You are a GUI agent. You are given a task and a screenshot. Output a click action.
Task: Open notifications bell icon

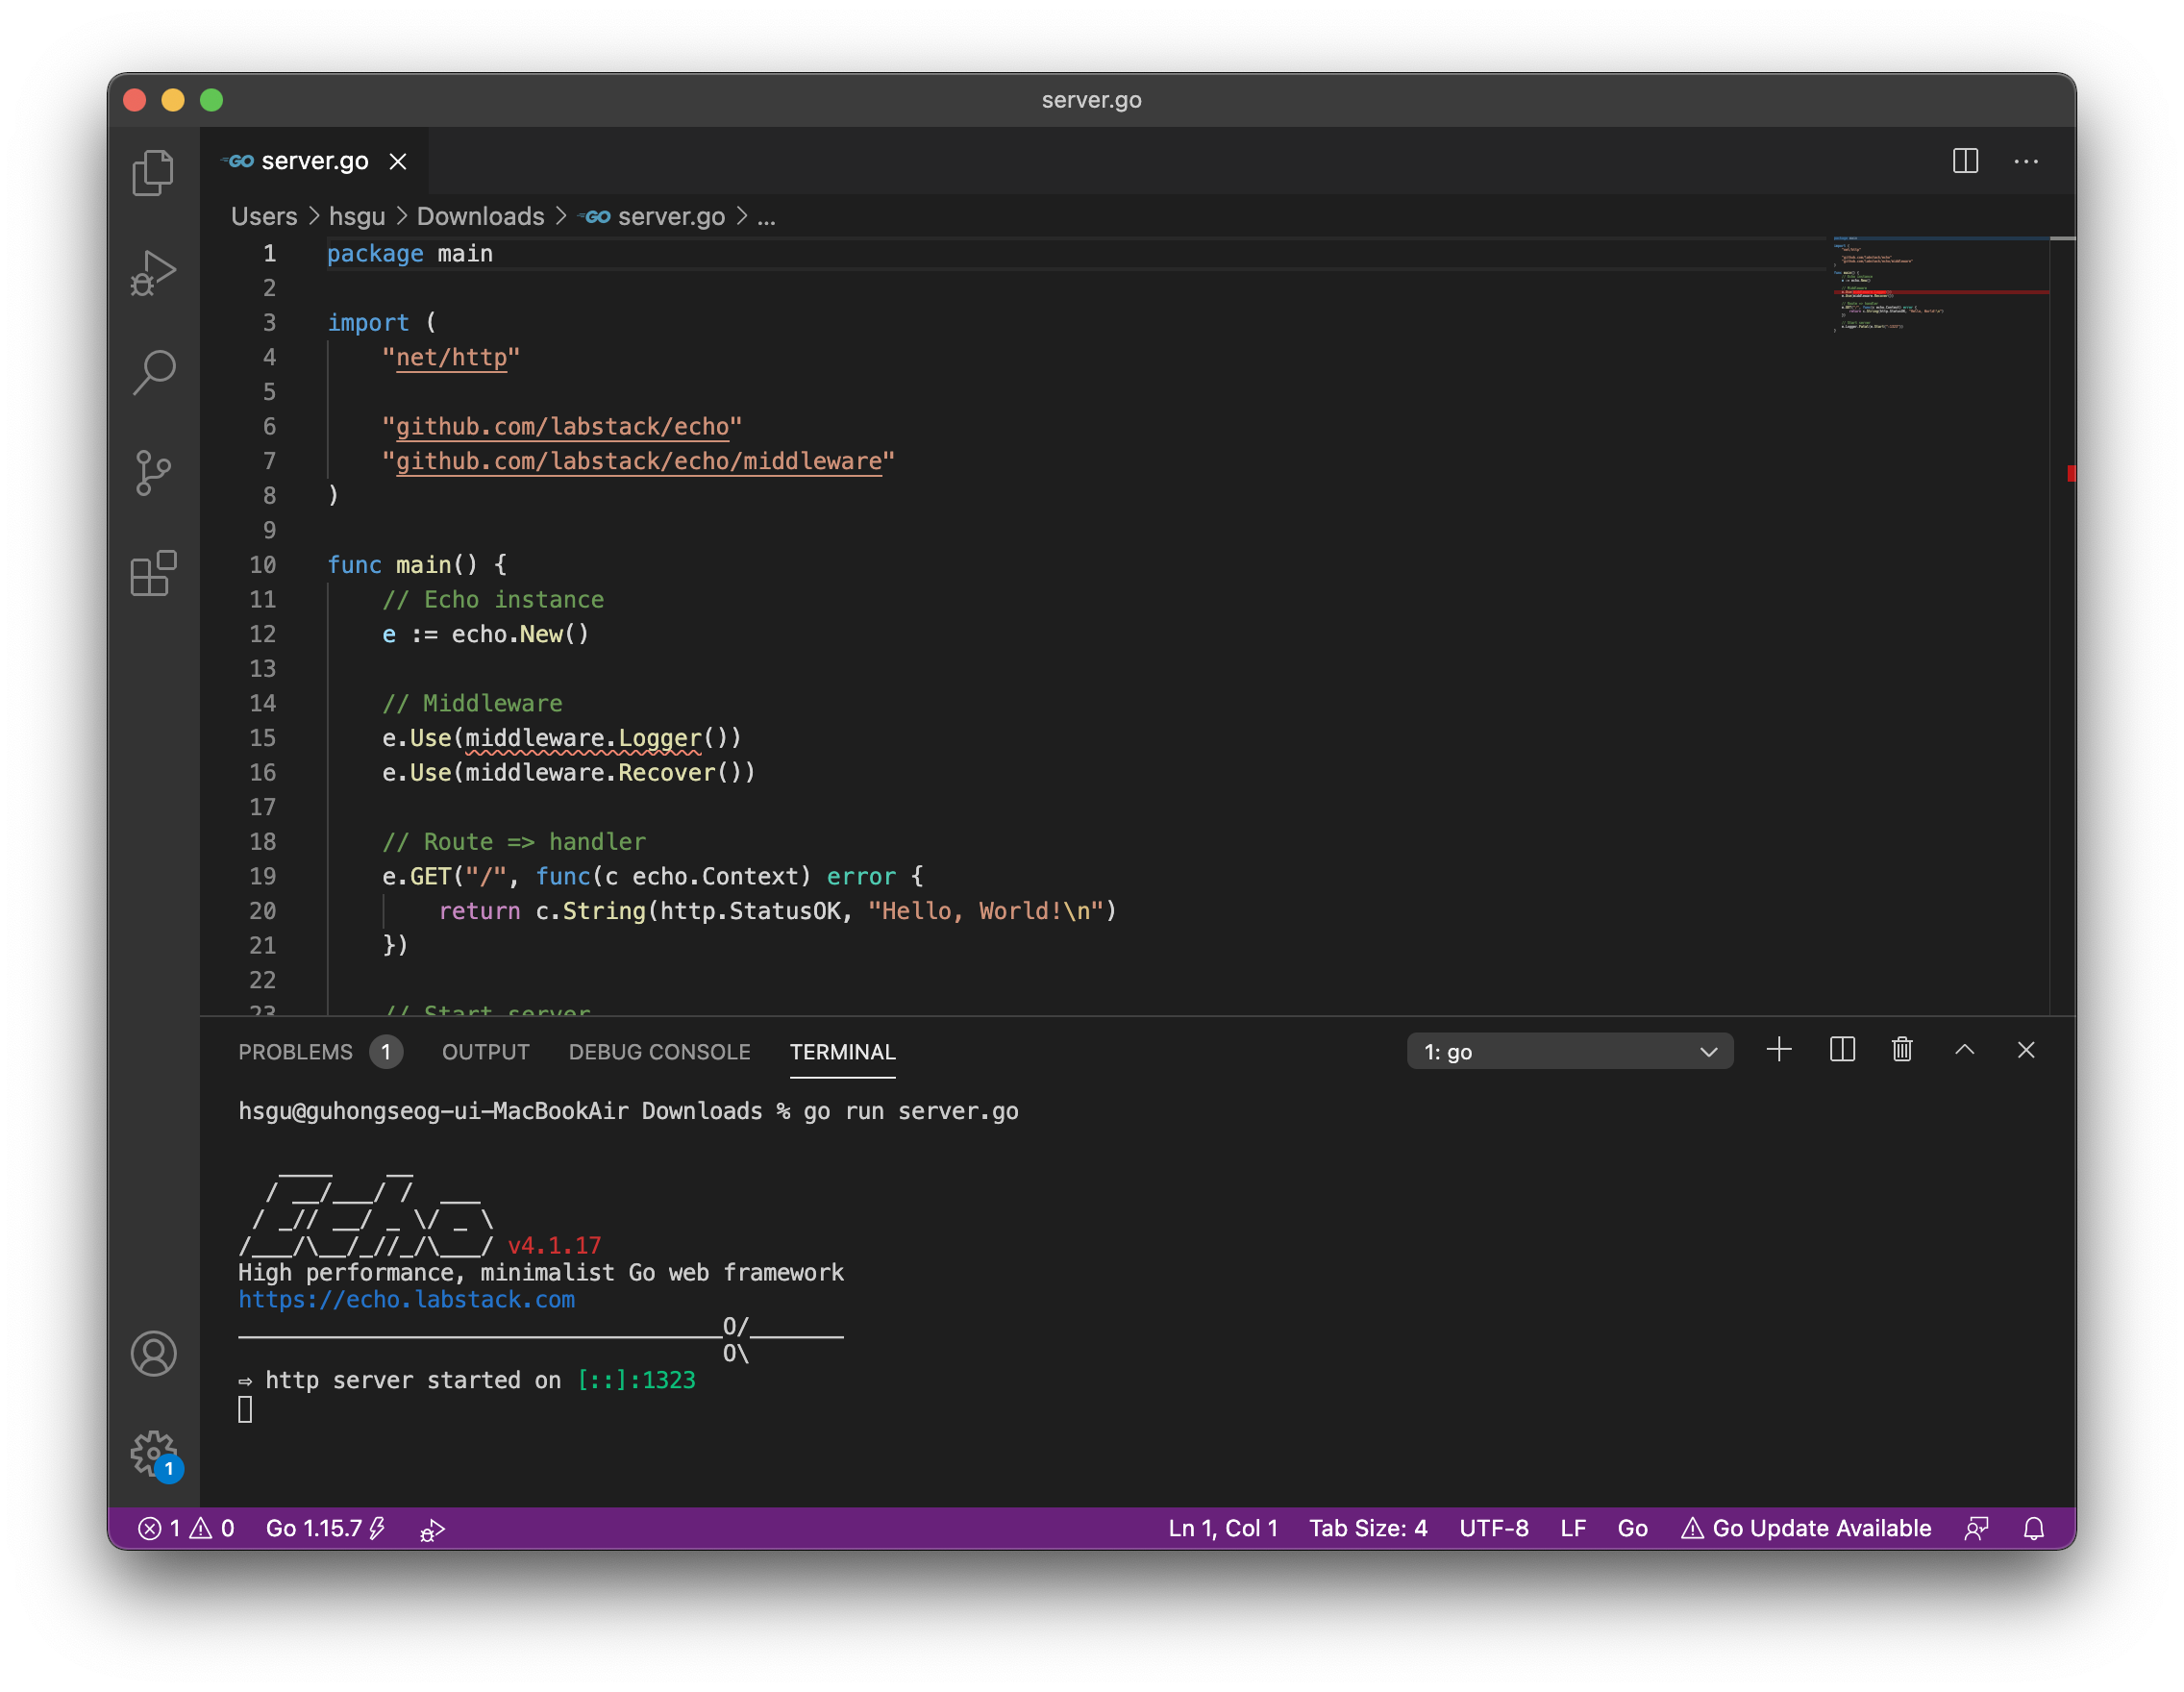point(2034,1528)
